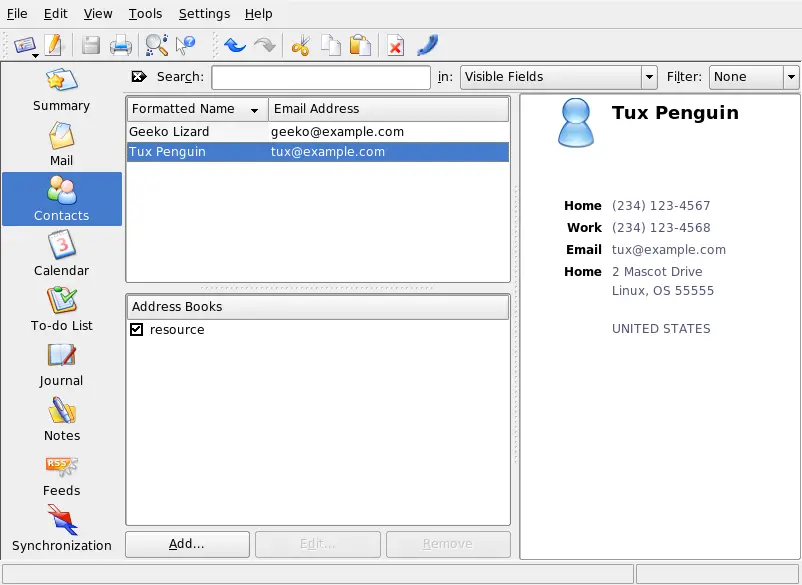
Task: Click the Paste clipboard icon
Action: pyautogui.click(x=360, y=45)
